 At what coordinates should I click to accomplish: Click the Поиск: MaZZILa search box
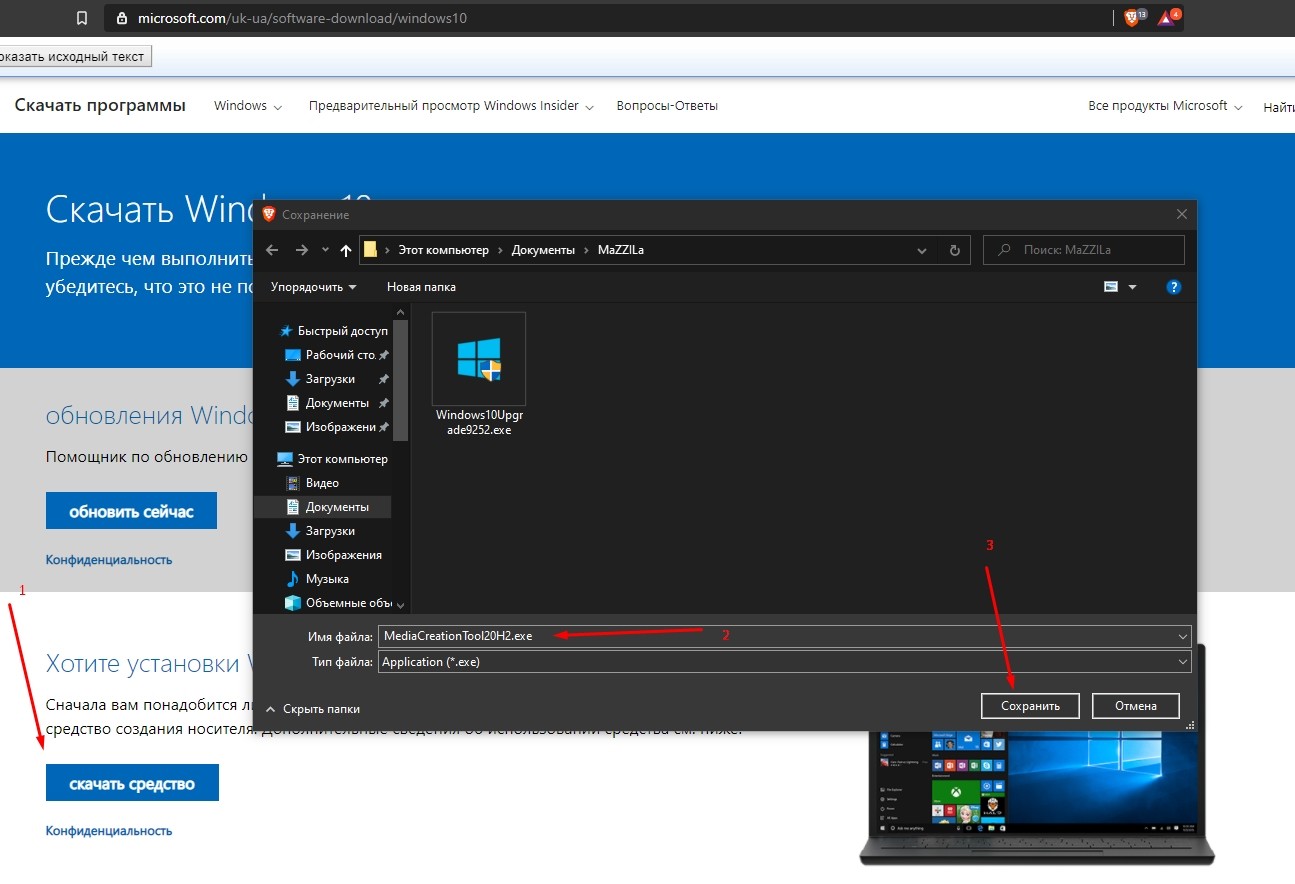tap(1084, 250)
